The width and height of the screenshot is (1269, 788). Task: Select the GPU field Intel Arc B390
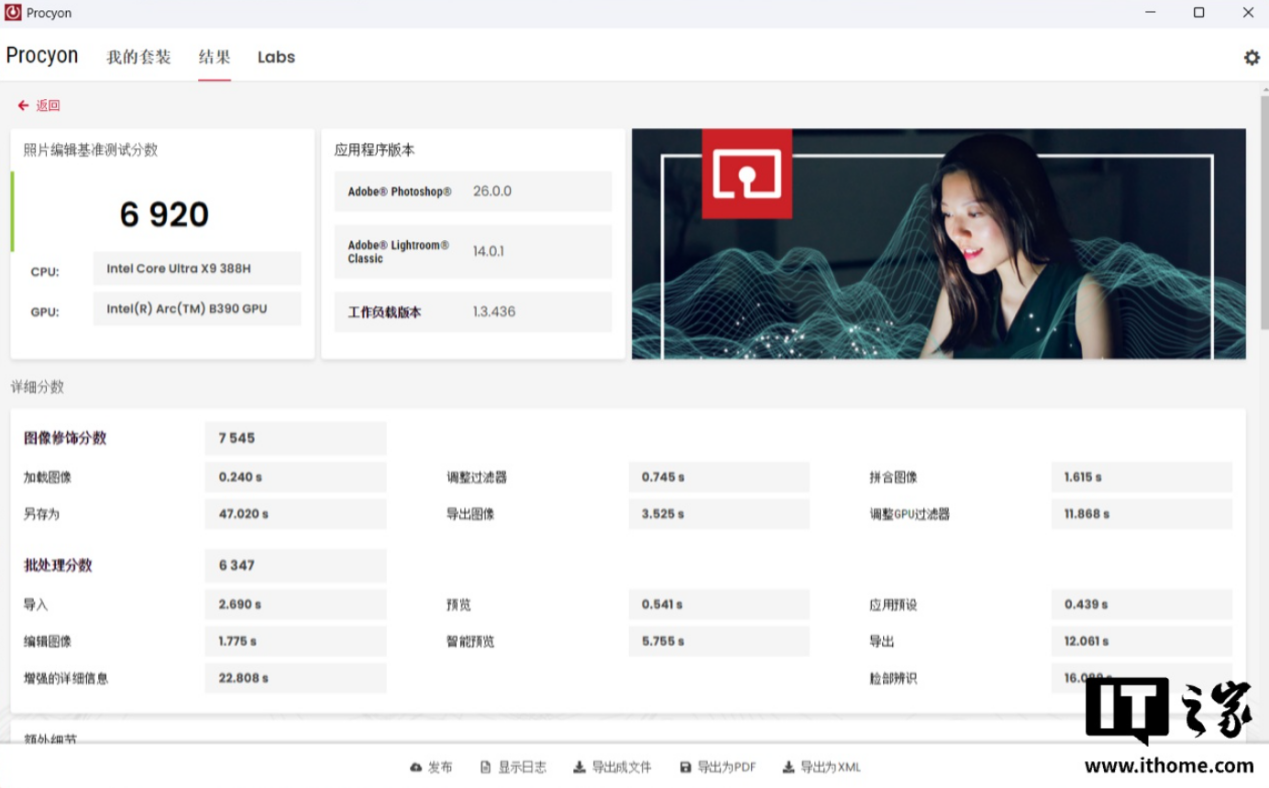[x=197, y=309]
